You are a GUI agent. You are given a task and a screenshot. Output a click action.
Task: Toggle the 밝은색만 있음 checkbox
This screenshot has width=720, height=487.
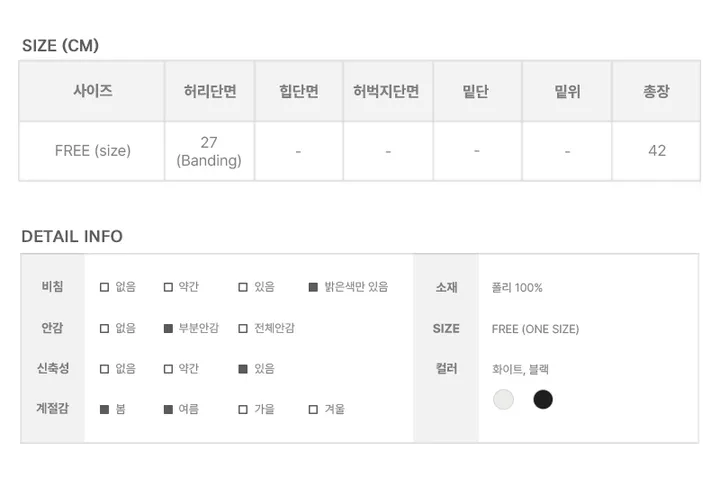(x=313, y=287)
